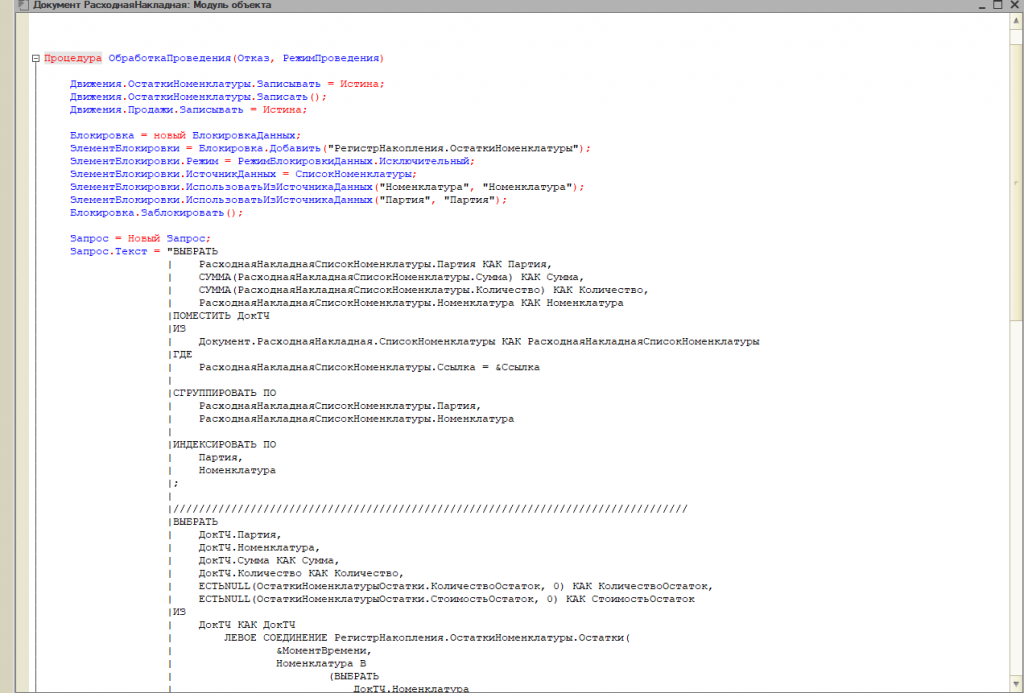Click the Движения.Продажи.Записывать line
1024x693 pixels.
[188, 110]
